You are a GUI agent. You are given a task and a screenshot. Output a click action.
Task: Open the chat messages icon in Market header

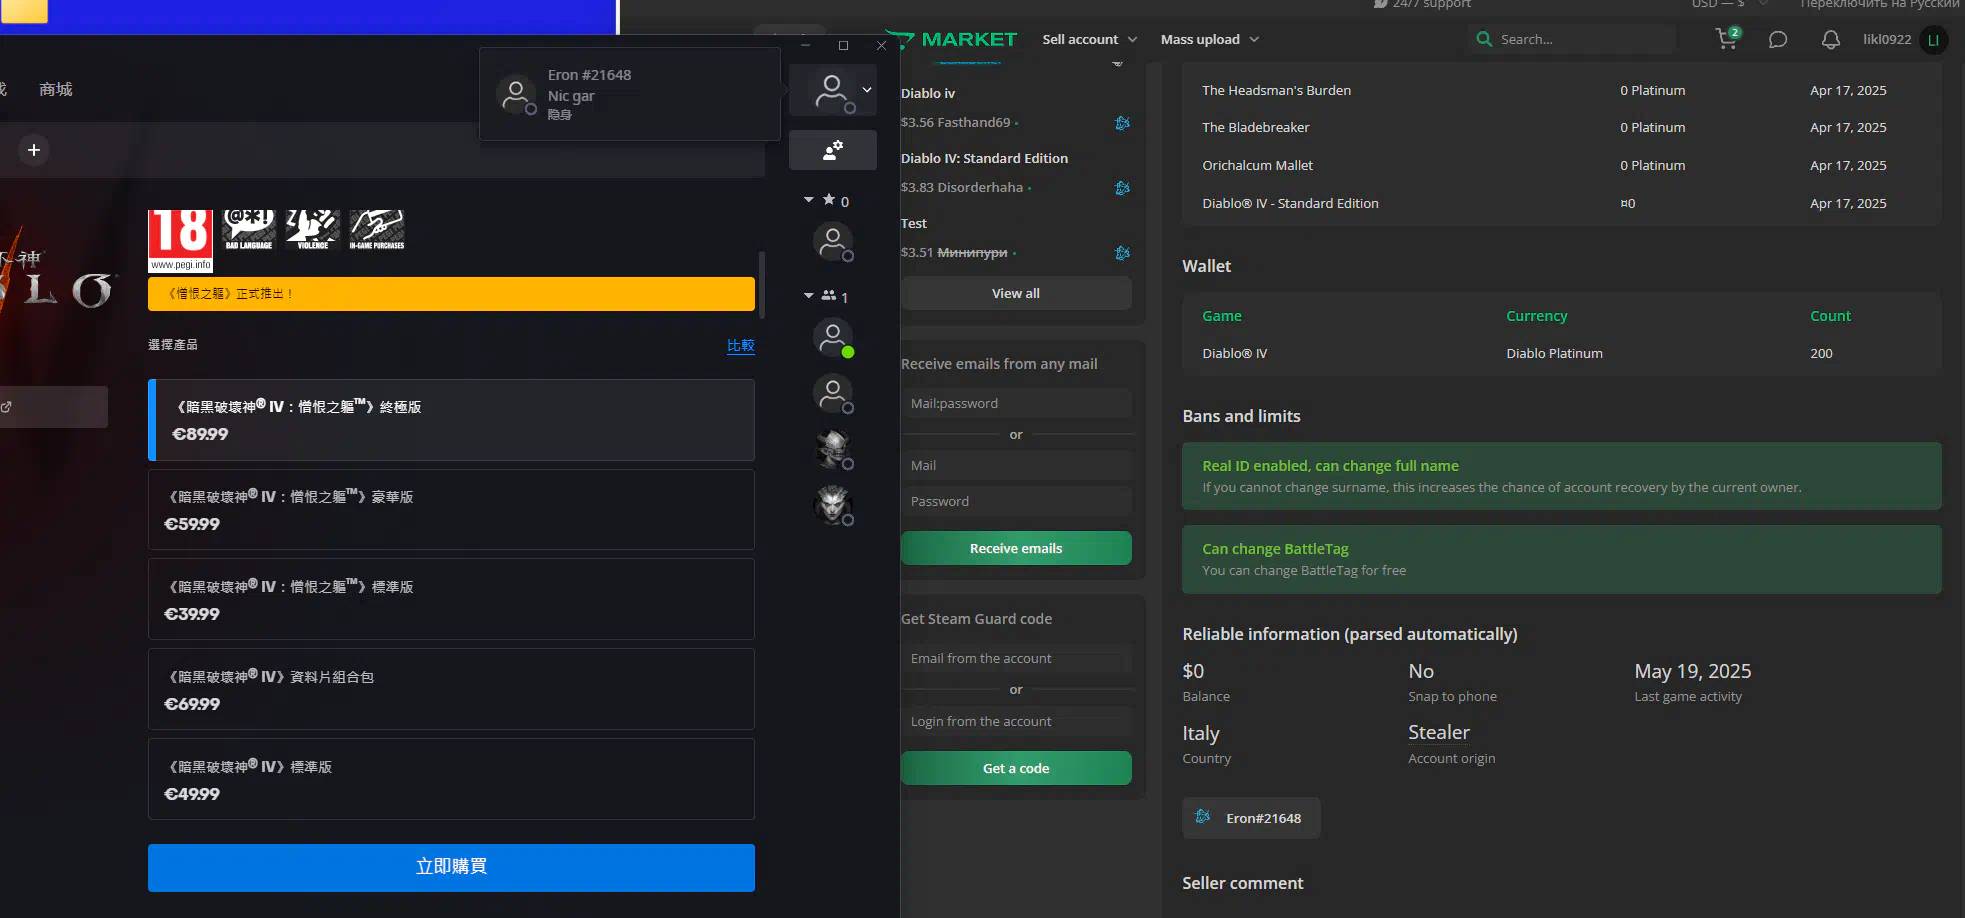tap(1778, 40)
